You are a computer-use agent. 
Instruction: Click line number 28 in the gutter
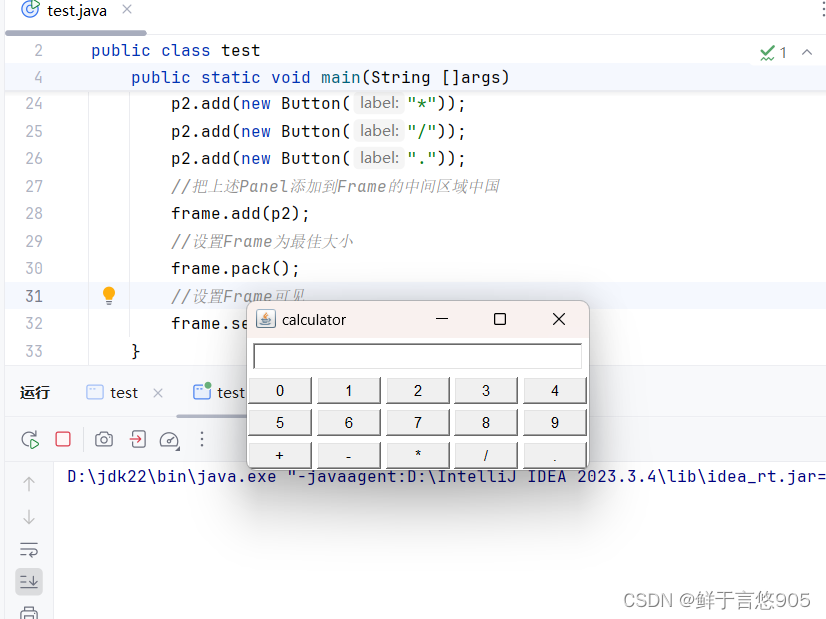[34, 213]
